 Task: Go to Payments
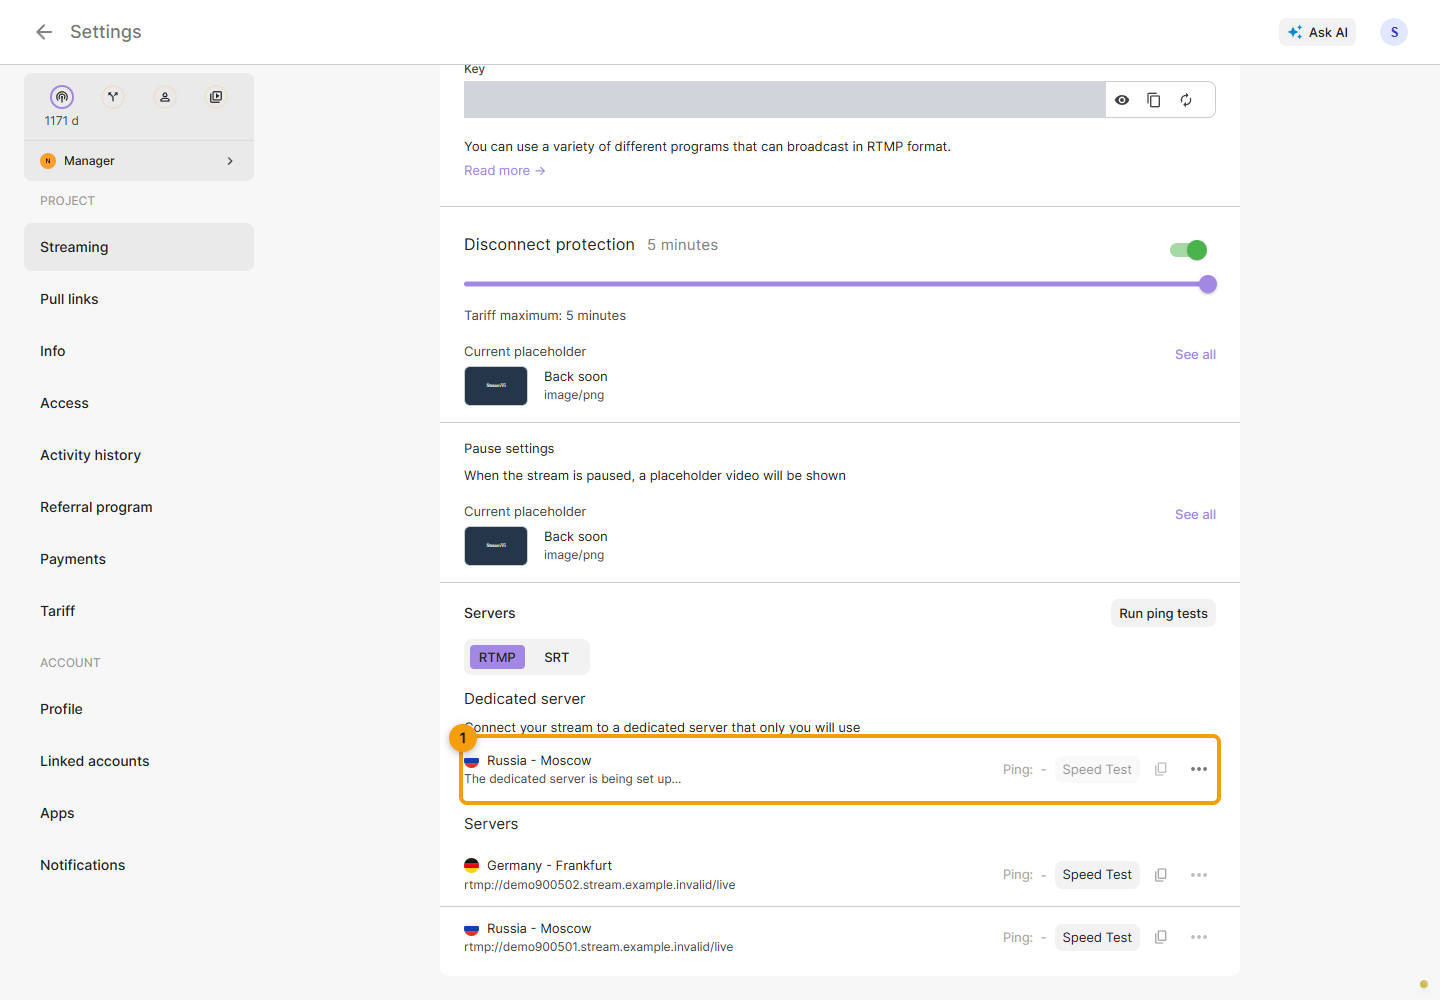[139, 559]
